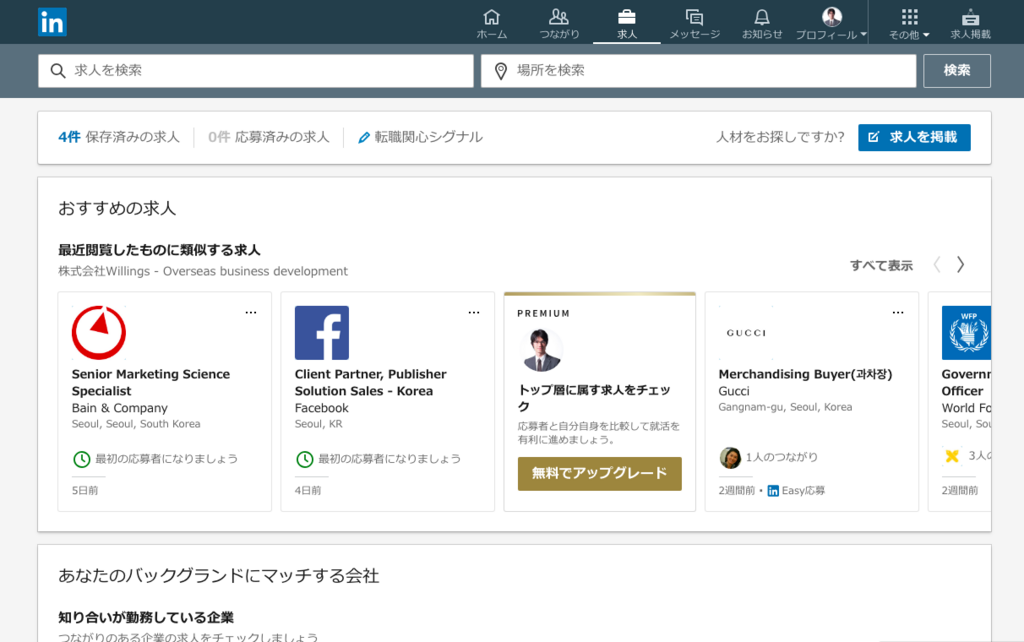Open the つながり network tab

click(x=559, y=24)
